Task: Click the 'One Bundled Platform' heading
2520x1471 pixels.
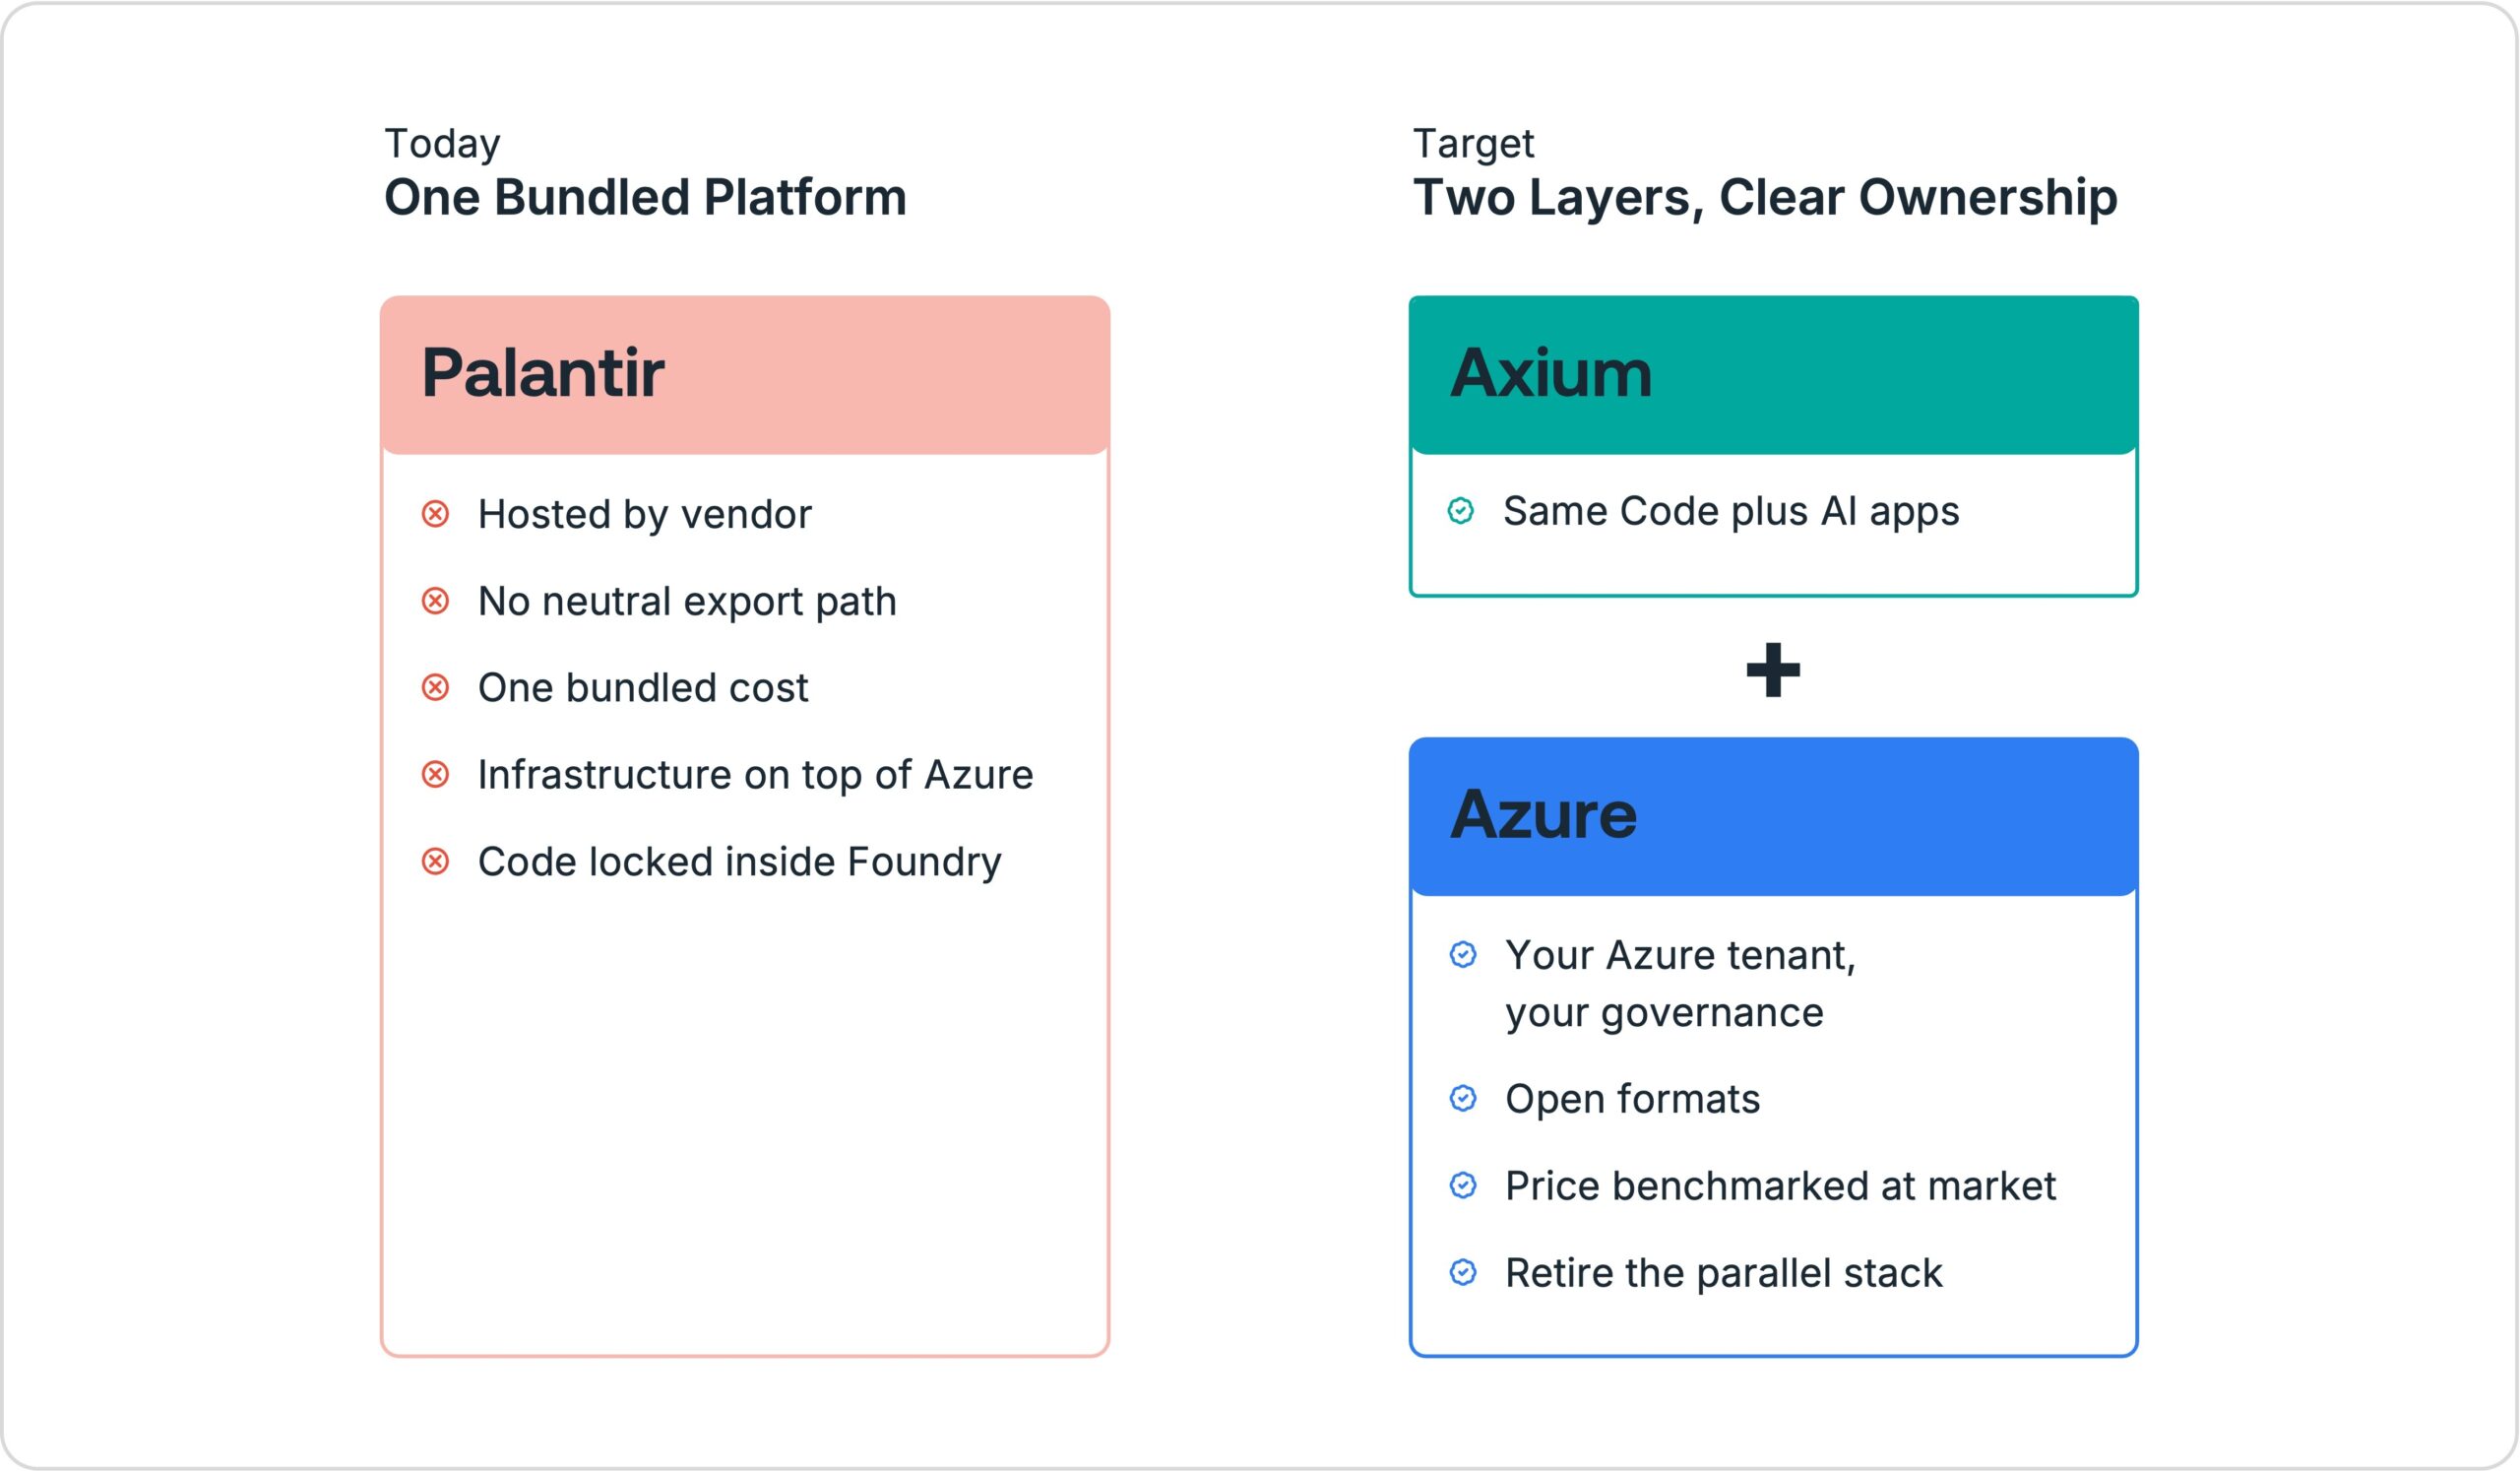Action: [x=646, y=197]
